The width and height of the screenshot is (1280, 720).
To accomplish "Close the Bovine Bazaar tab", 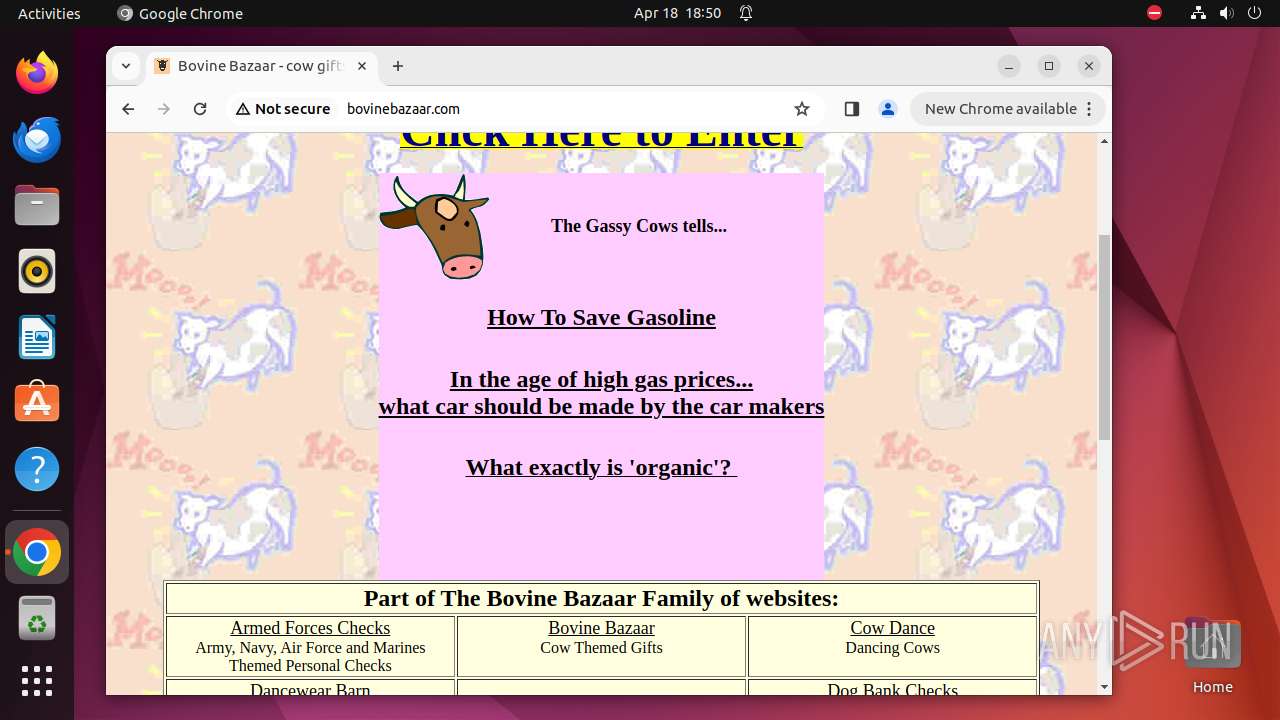I will click(362, 66).
